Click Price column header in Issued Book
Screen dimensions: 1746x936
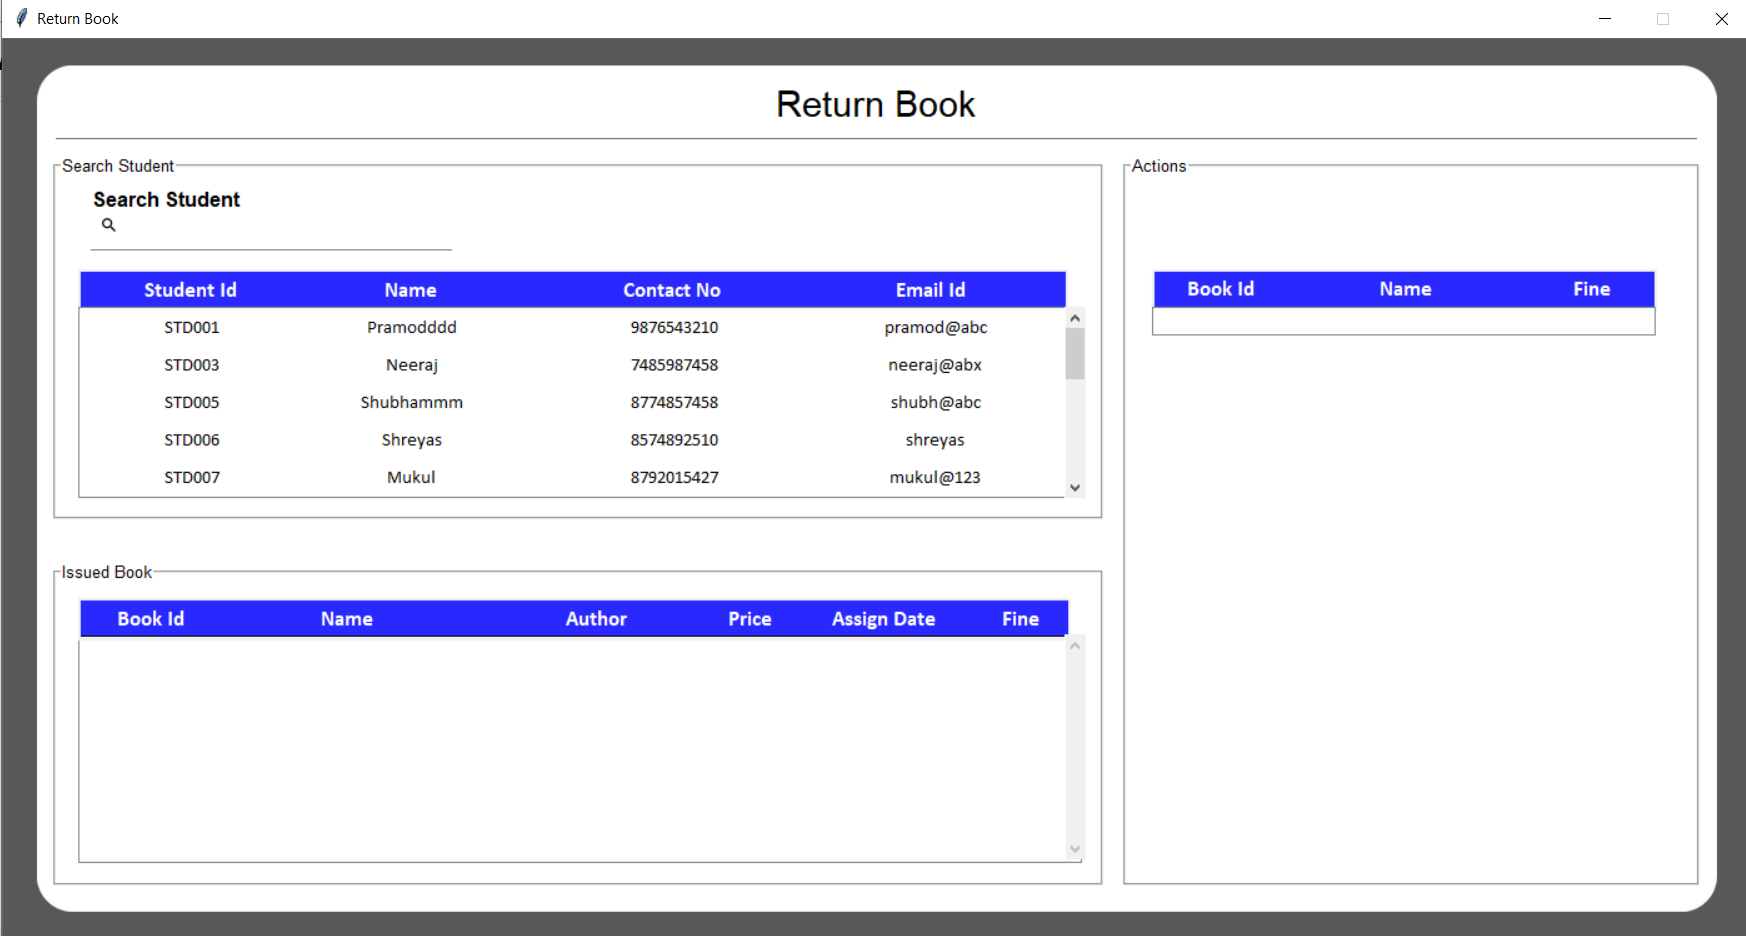pyautogui.click(x=749, y=619)
